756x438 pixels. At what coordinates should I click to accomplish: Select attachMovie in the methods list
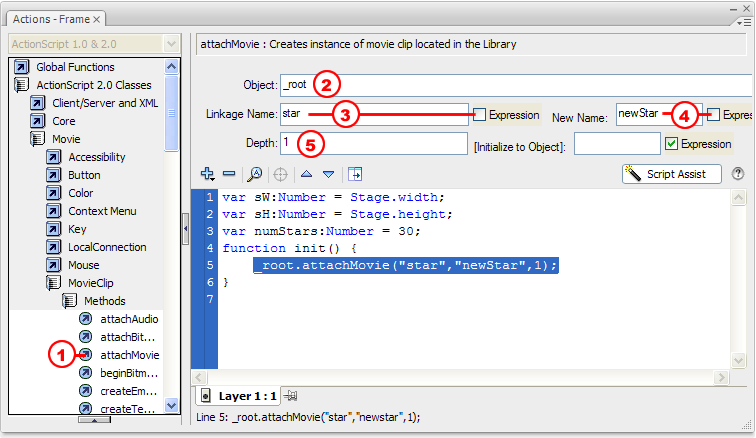129,355
